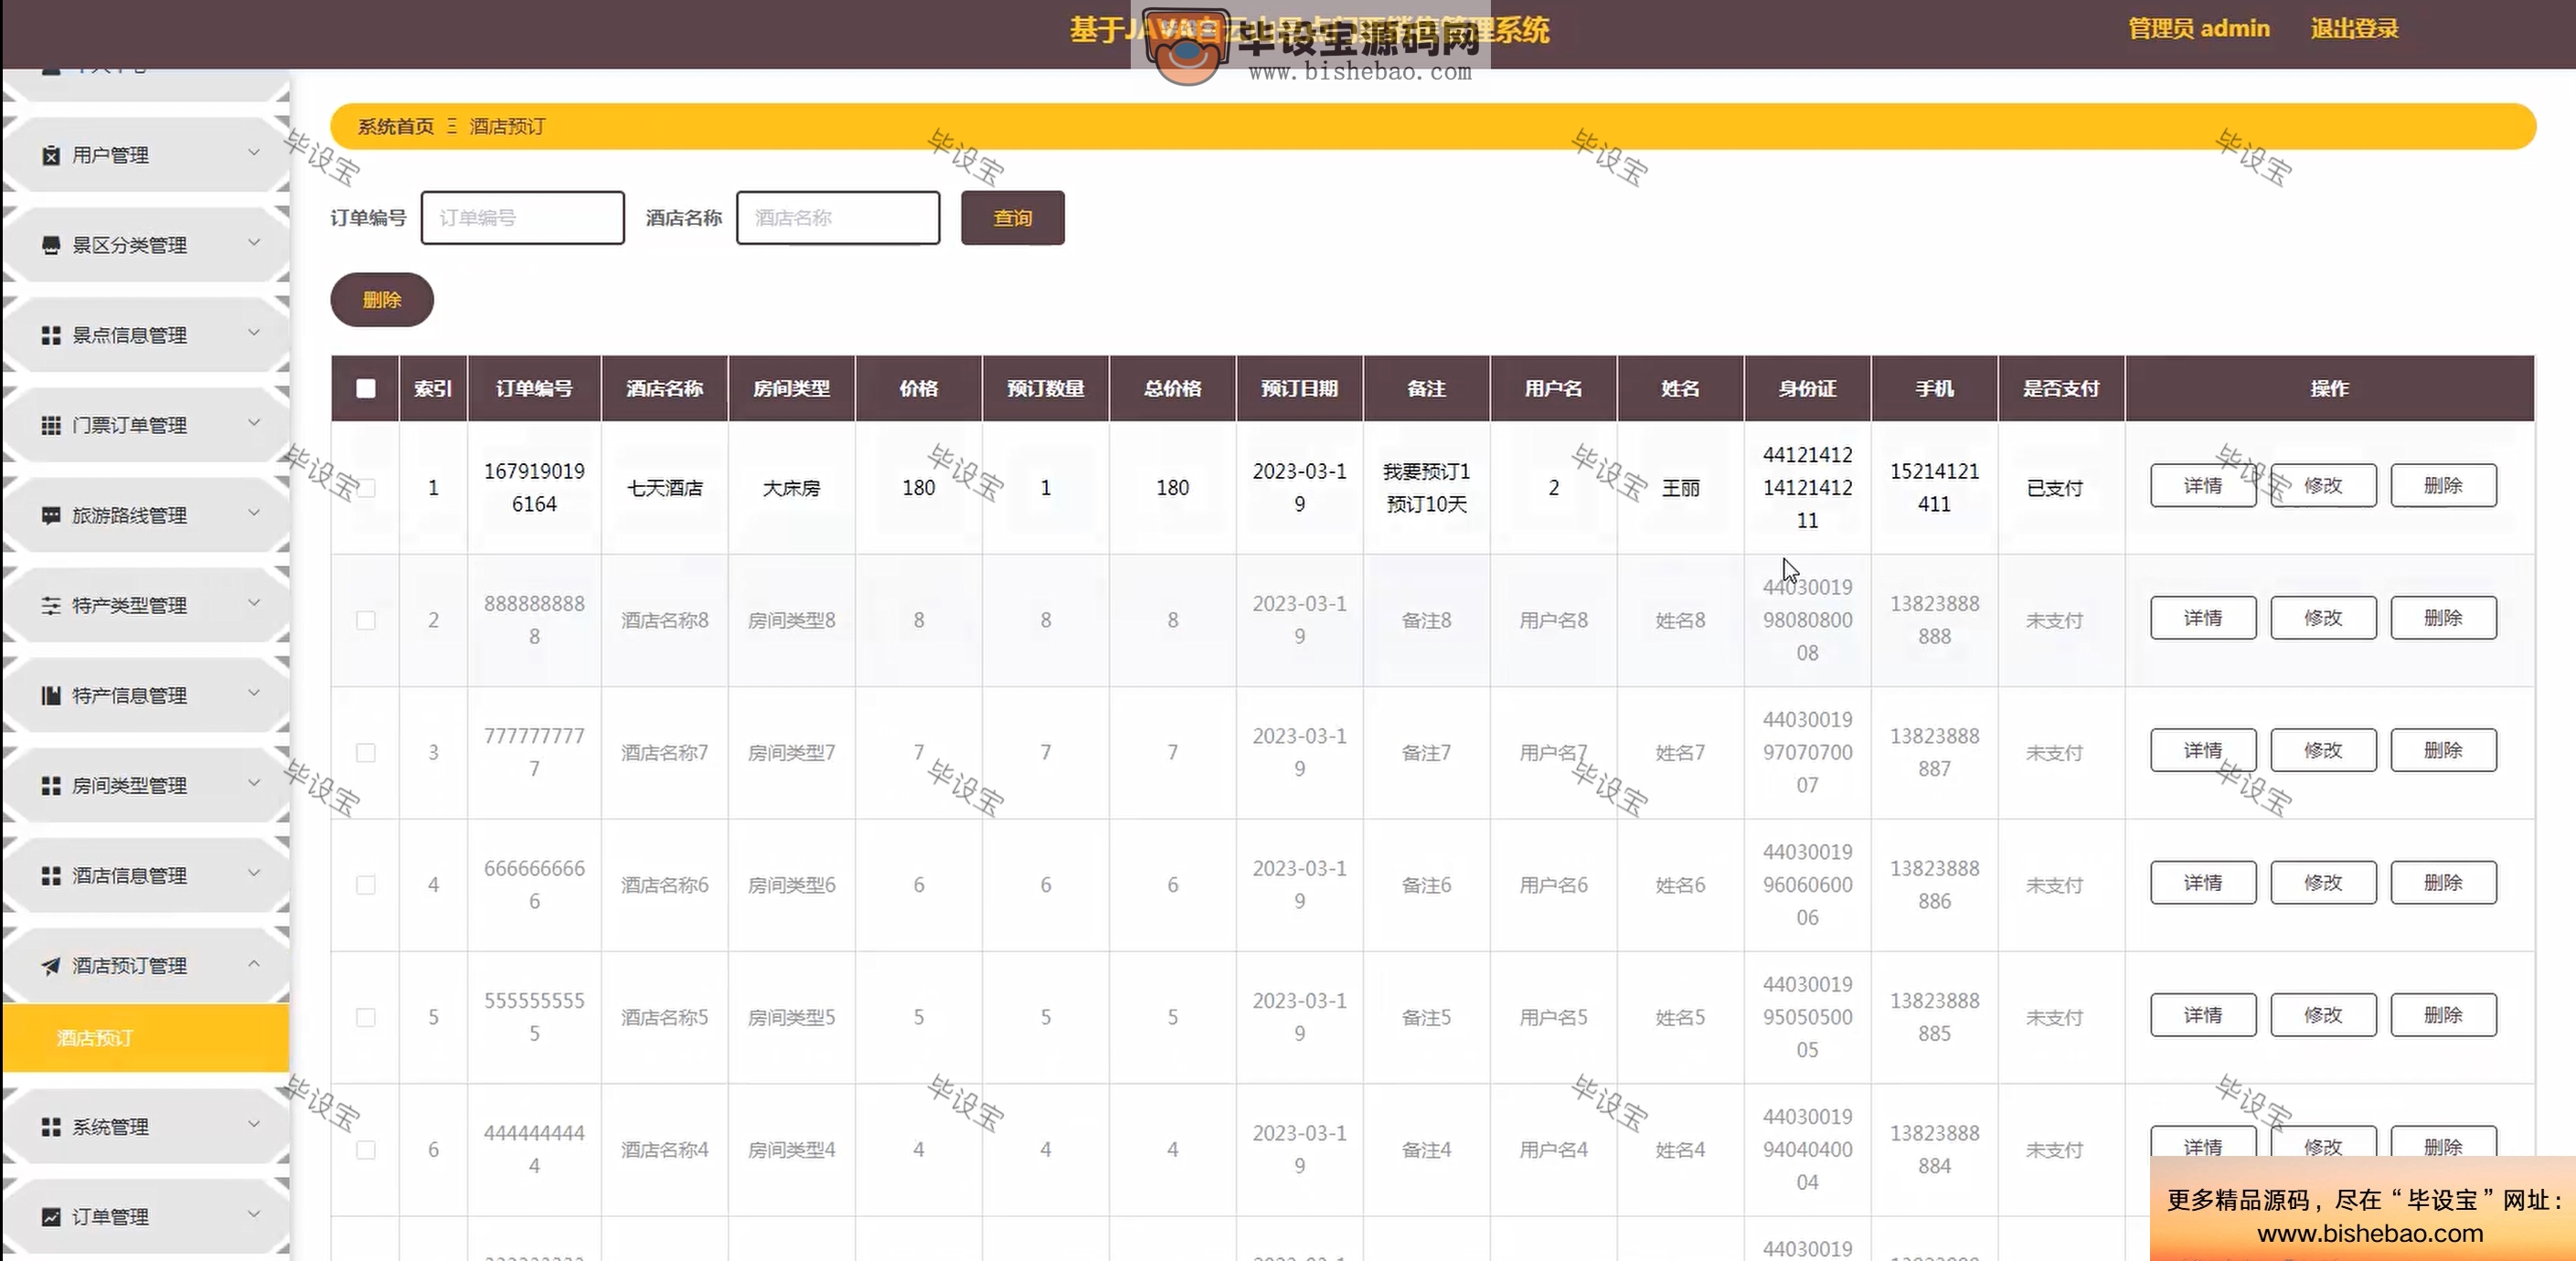Focus the 订单编号 input field
Image resolution: width=2576 pixels, height=1261 pixels.
[x=523, y=217]
